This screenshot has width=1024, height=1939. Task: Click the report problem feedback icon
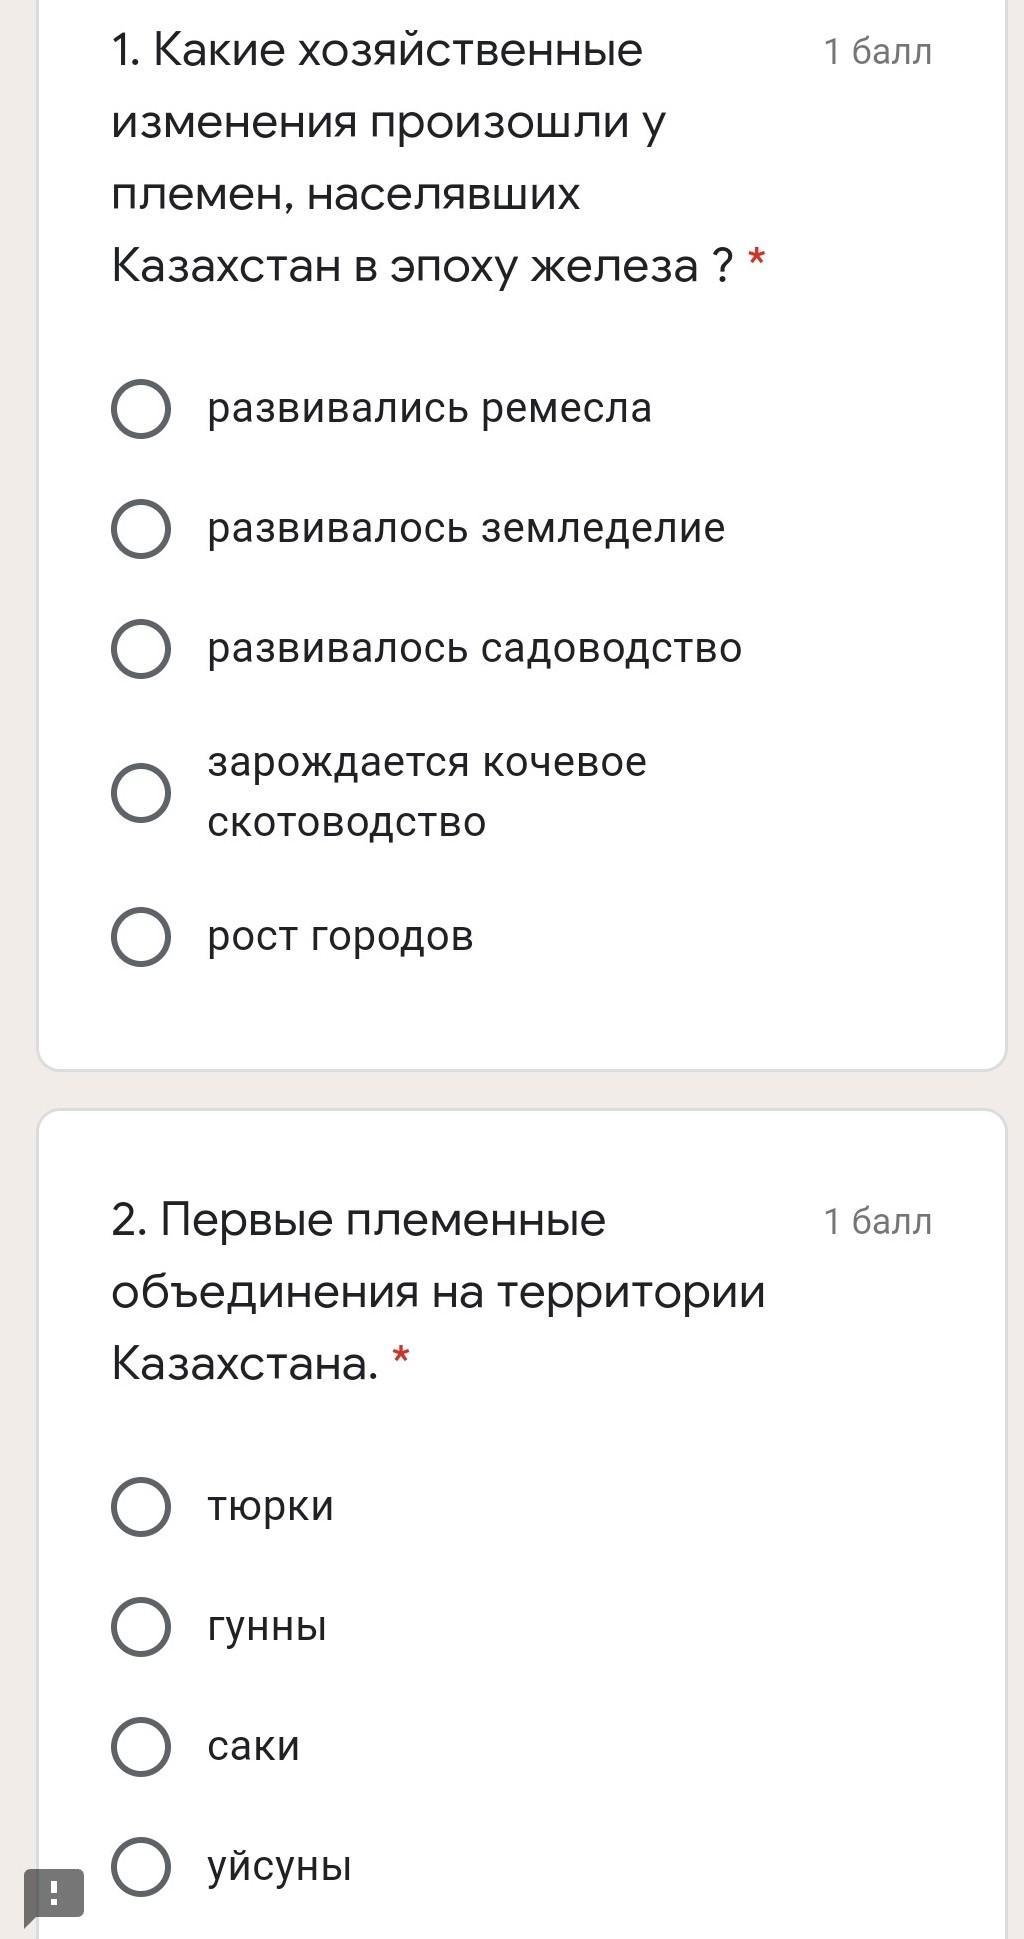coord(54,1893)
